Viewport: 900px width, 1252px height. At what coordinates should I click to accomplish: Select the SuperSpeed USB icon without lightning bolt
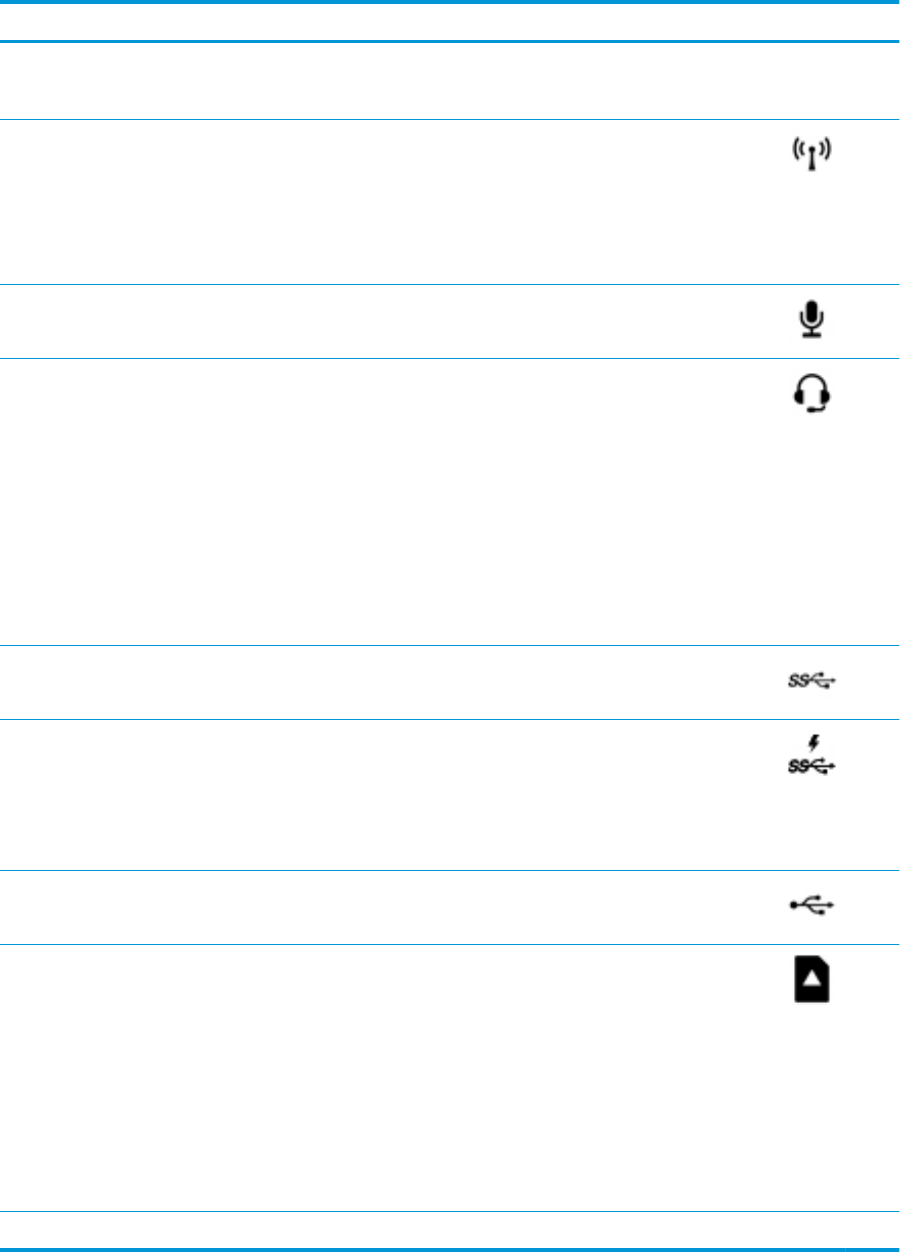point(812,681)
